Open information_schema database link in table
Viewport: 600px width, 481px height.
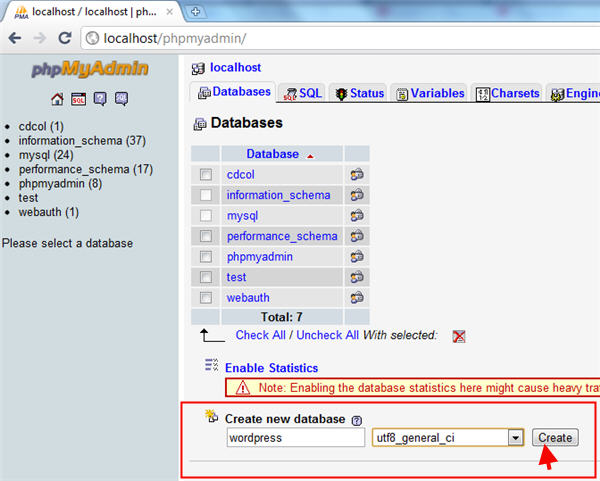tap(278, 195)
